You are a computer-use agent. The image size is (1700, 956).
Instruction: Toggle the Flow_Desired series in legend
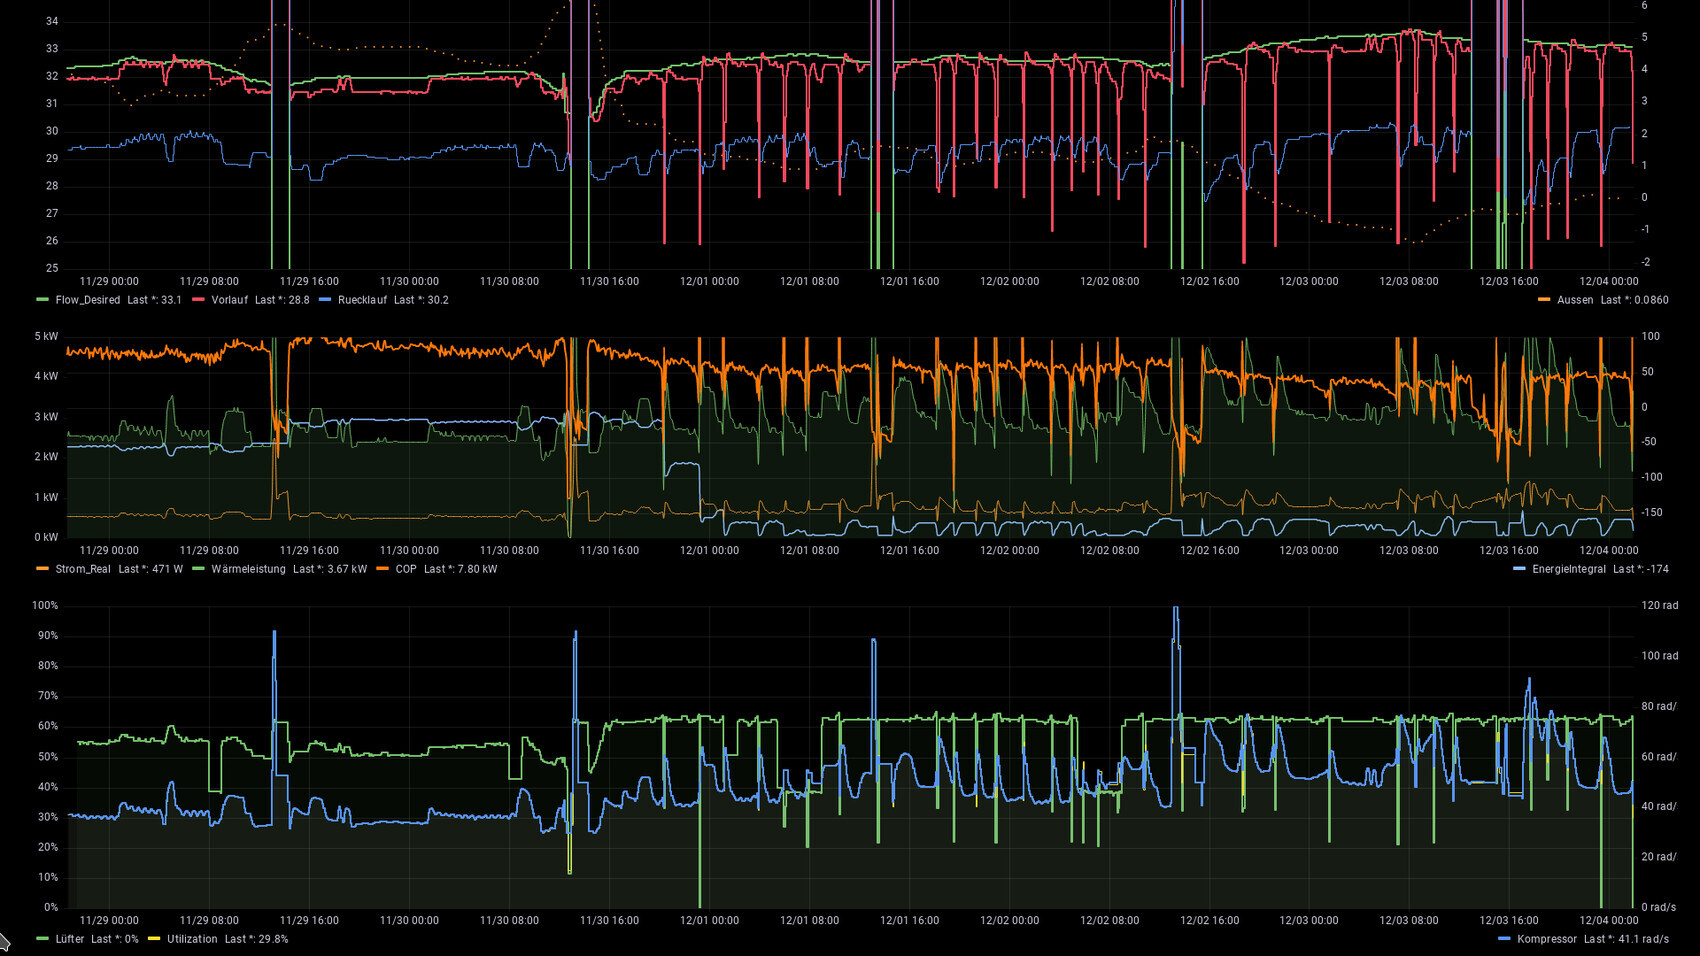[x=87, y=300]
